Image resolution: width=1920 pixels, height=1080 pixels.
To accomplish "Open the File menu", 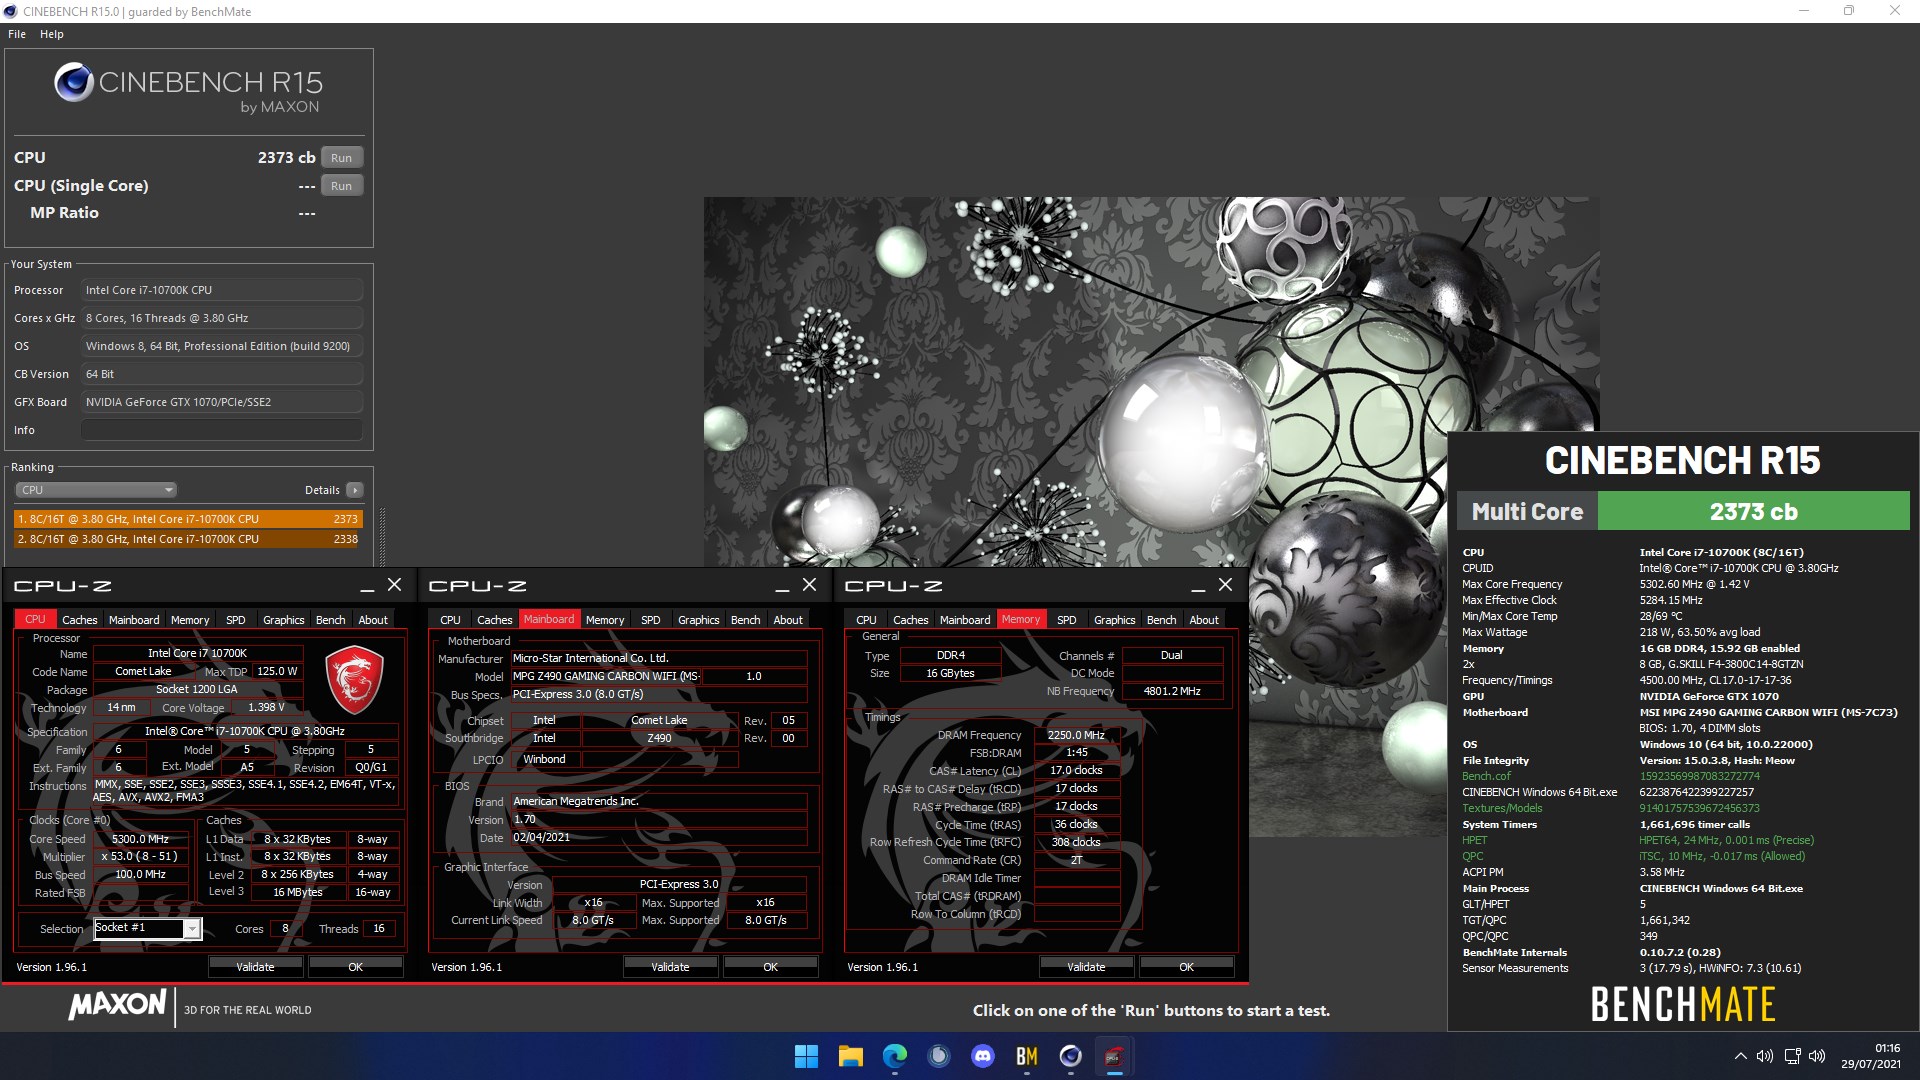I will coord(17,34).
